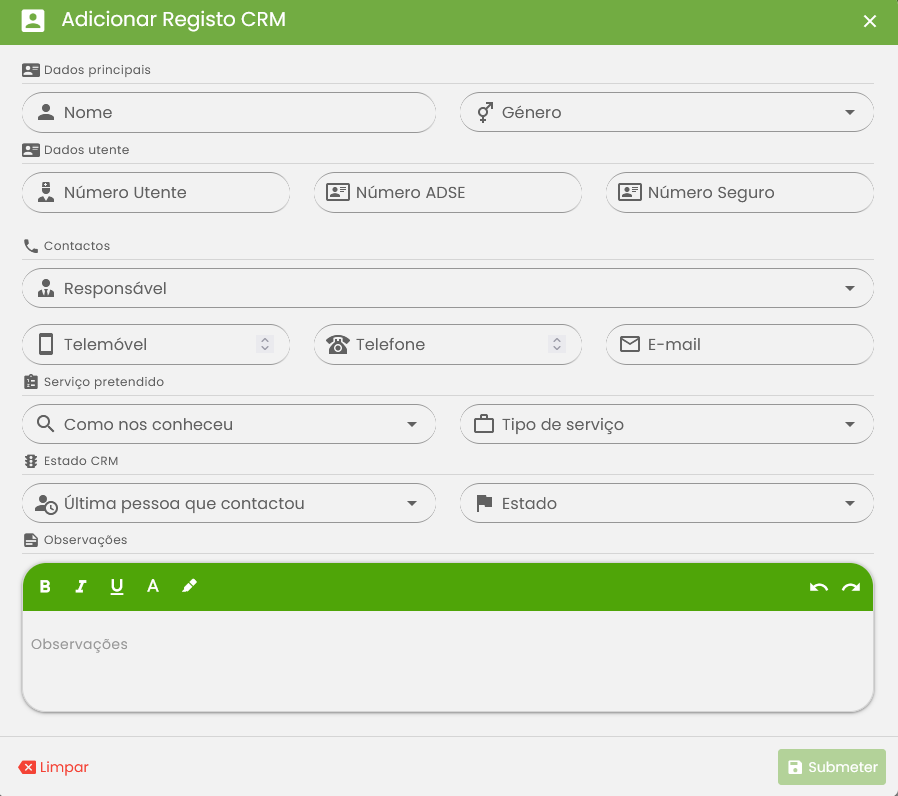Toggle italic in the Observações editor

coord(81,586)
